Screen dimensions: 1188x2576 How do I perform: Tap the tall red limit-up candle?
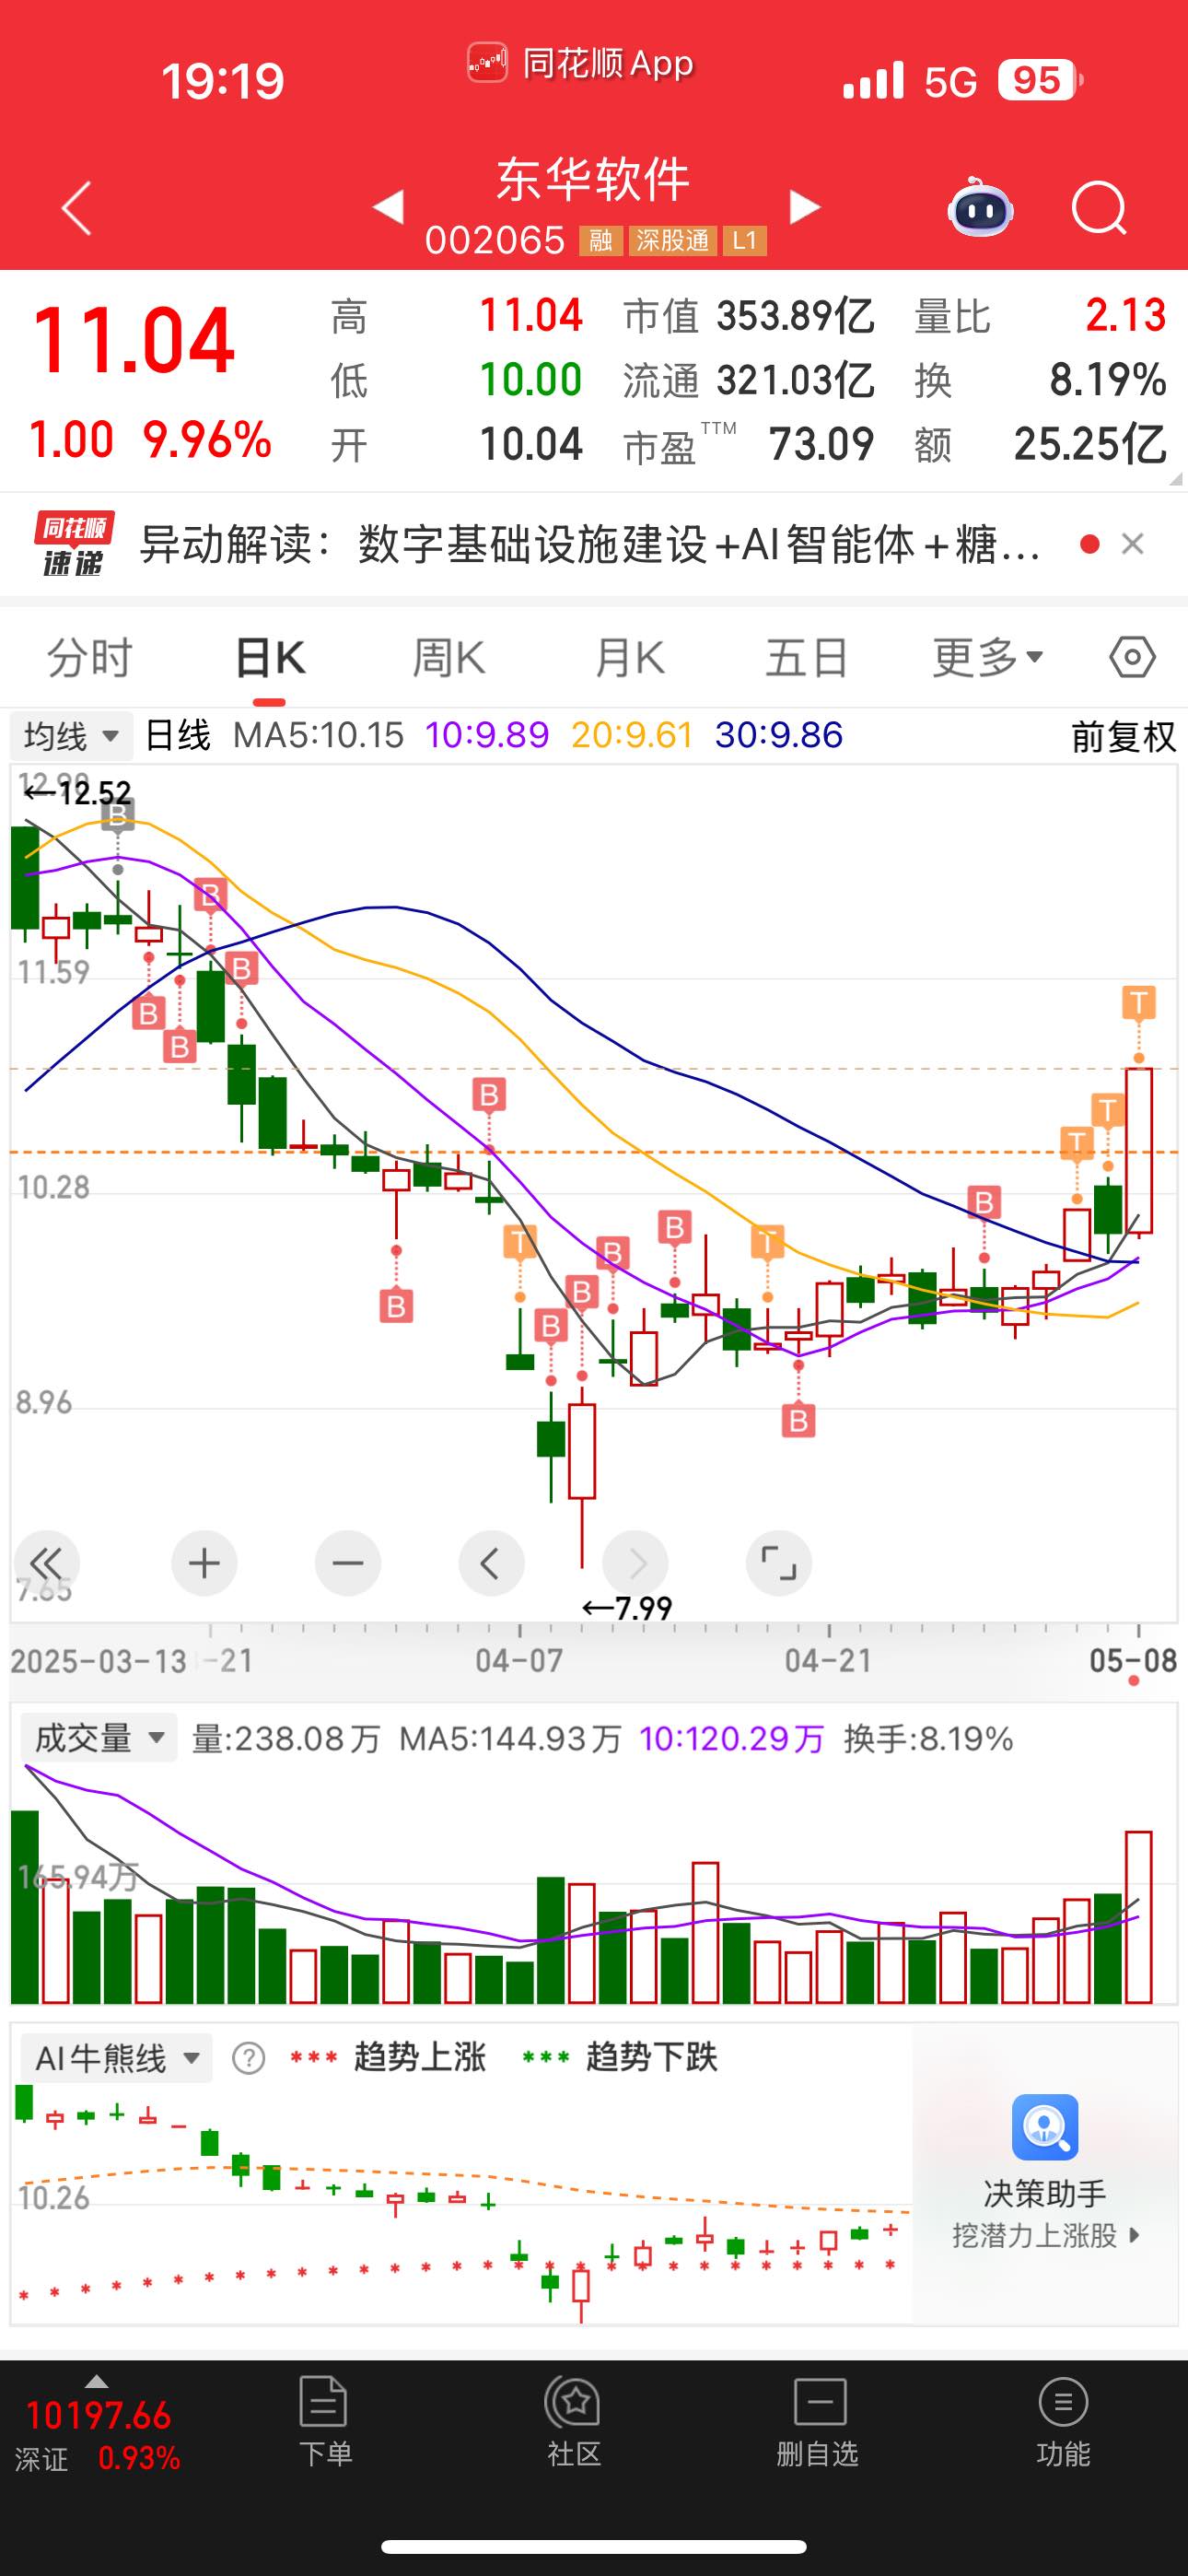[1139, 1150]
